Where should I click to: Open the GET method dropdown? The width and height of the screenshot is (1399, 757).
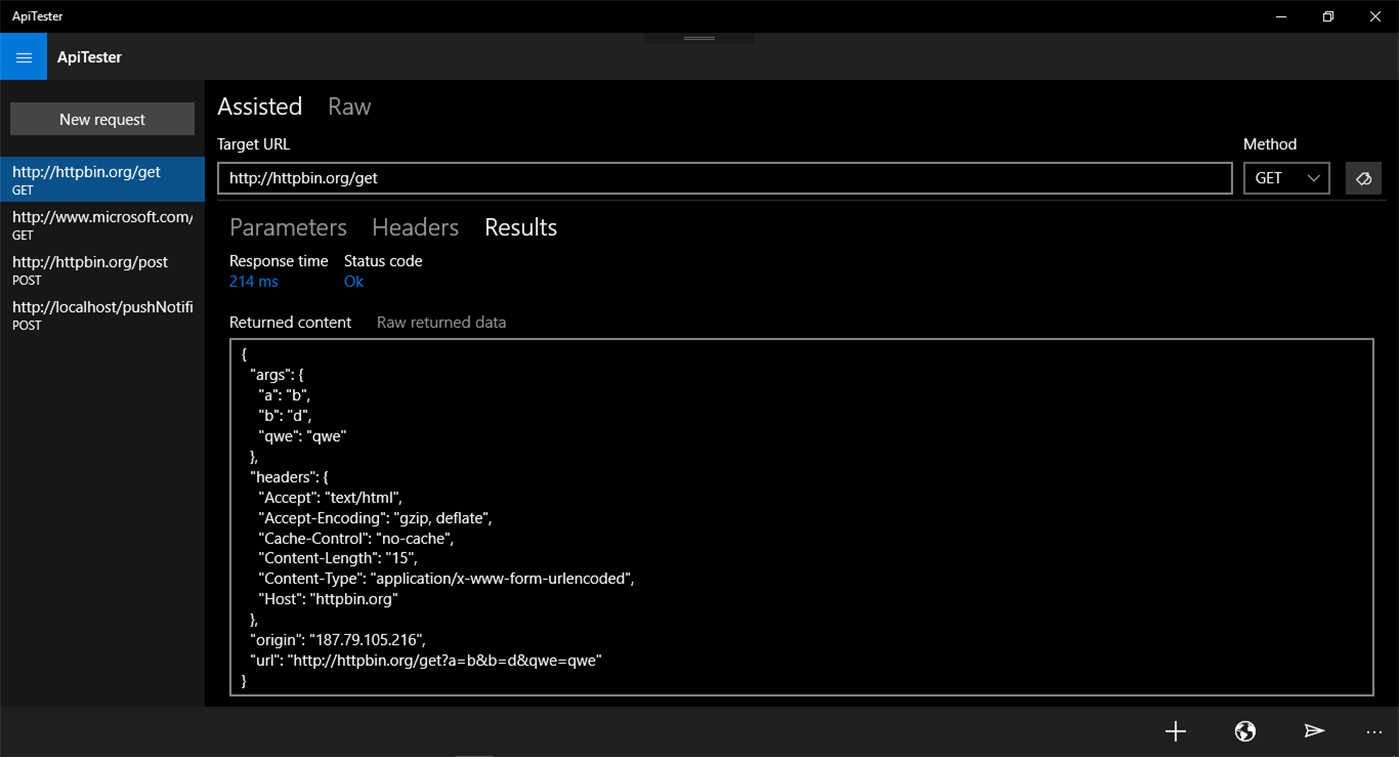click(1286, 178)
